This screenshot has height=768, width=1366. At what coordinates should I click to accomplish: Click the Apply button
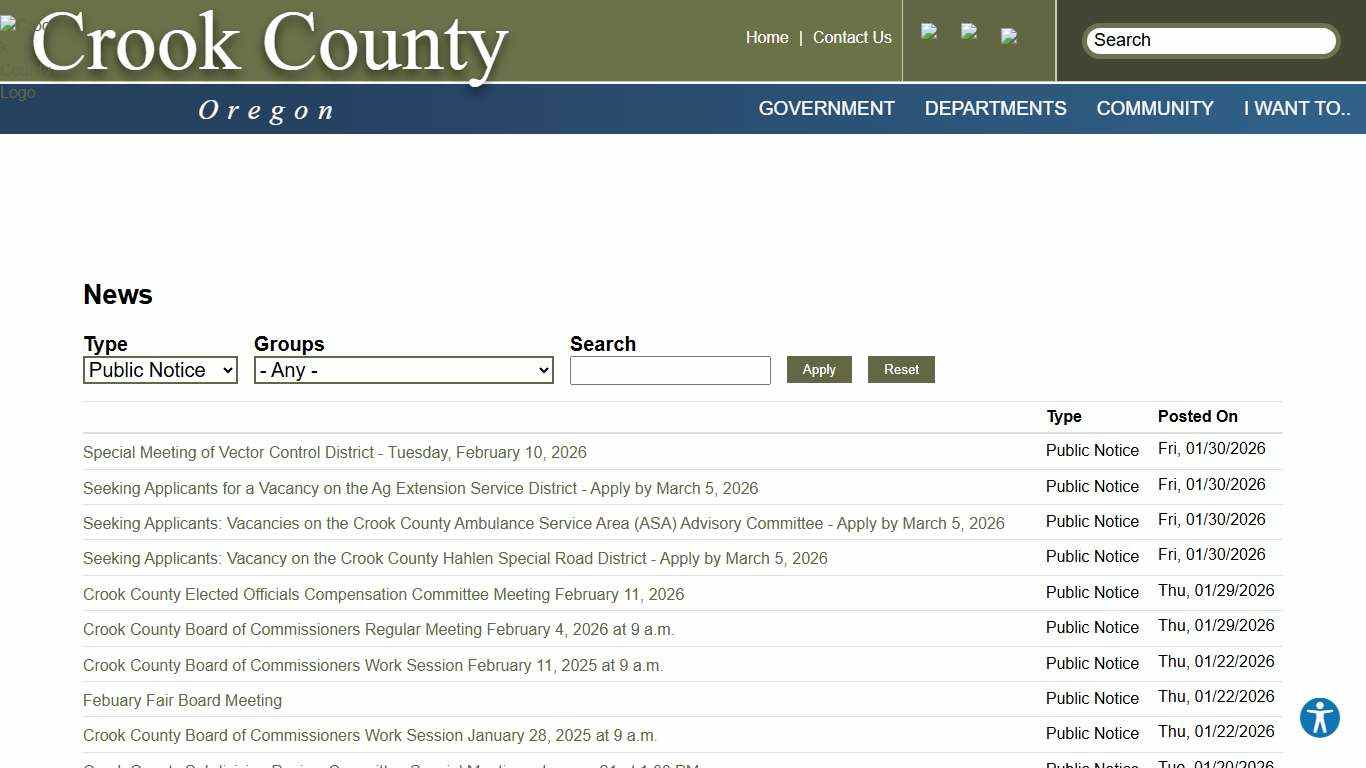click(x=818, y=369)
